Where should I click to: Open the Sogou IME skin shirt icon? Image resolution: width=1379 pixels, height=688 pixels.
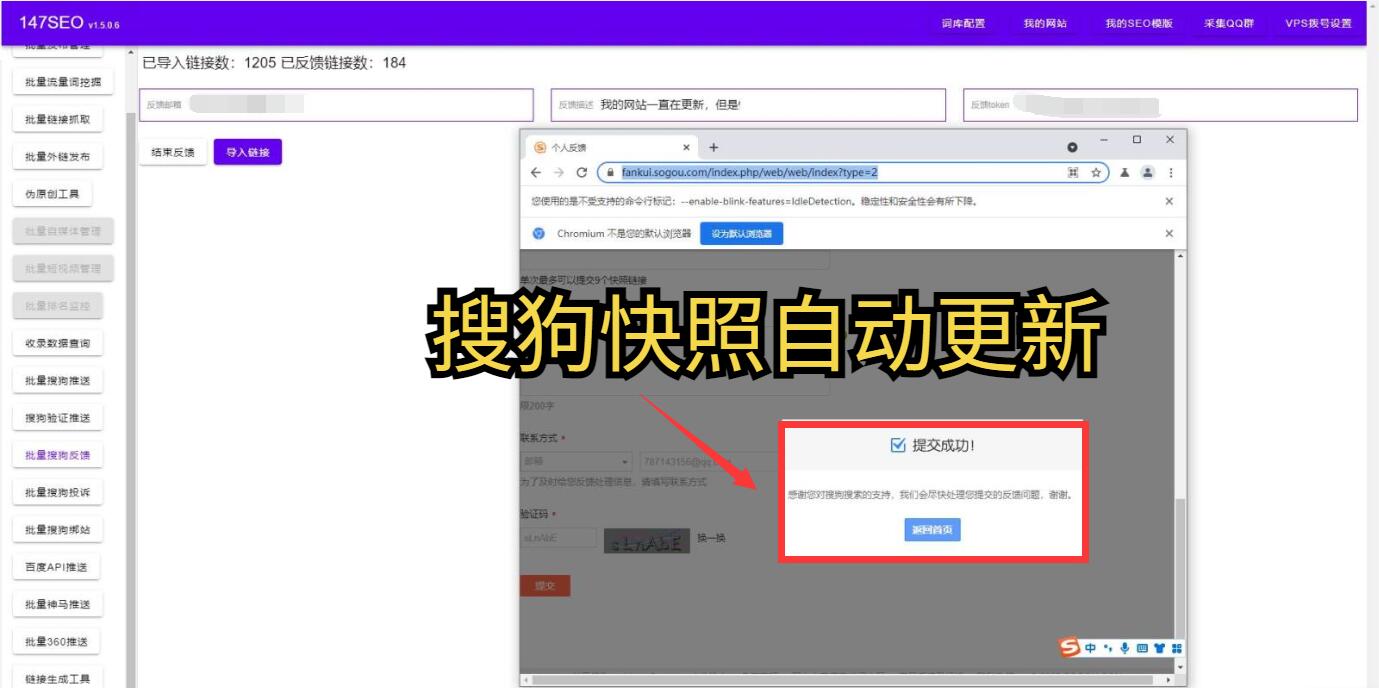[1159, 648]
